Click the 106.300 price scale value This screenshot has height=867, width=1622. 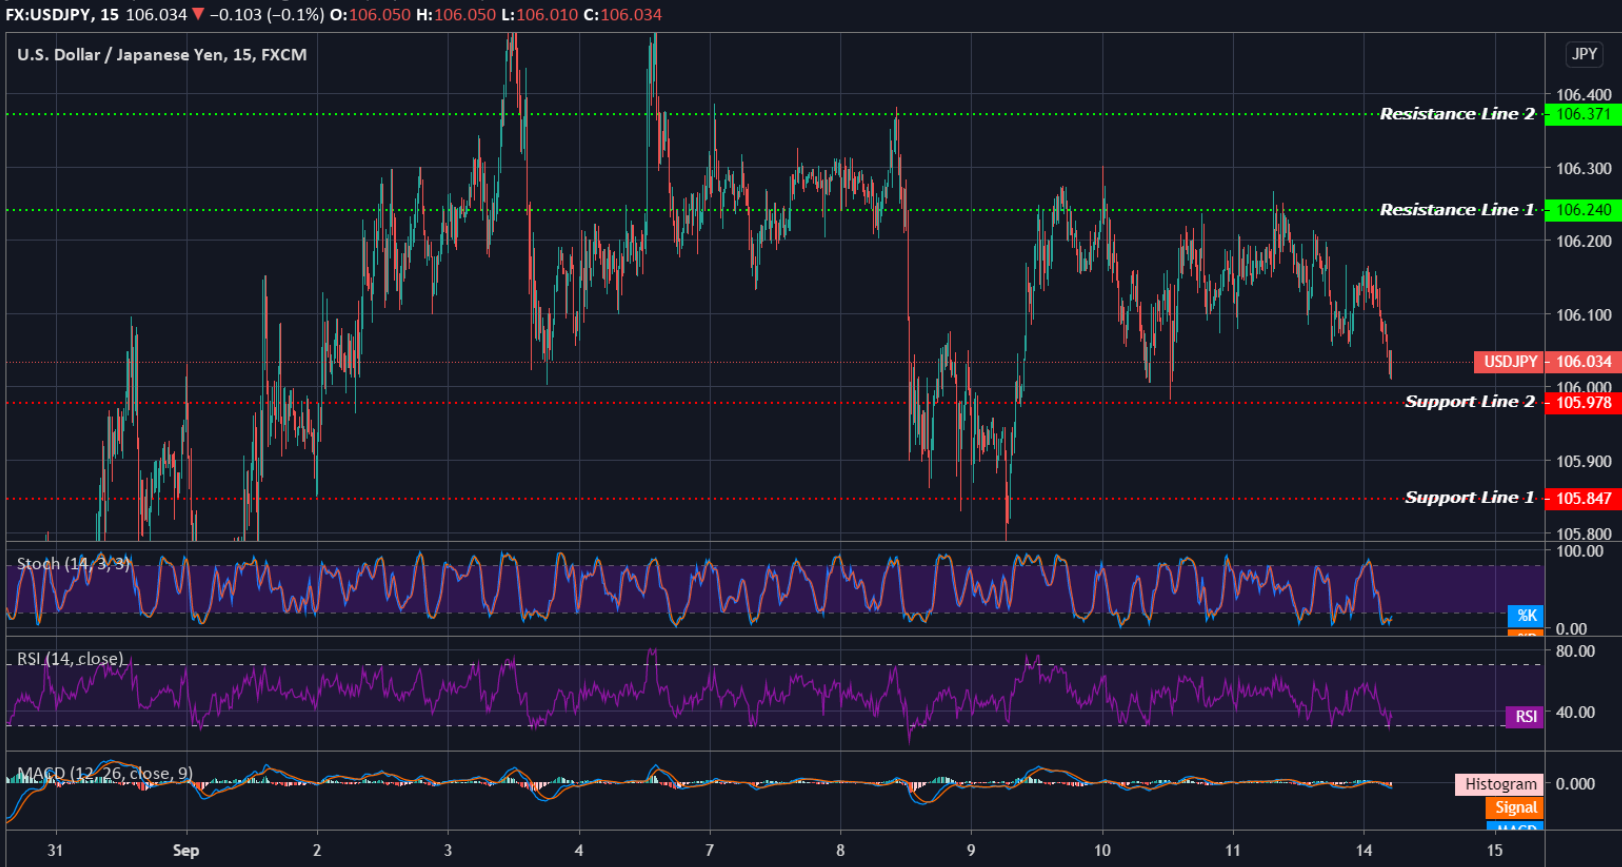(x=1584, y=168)
